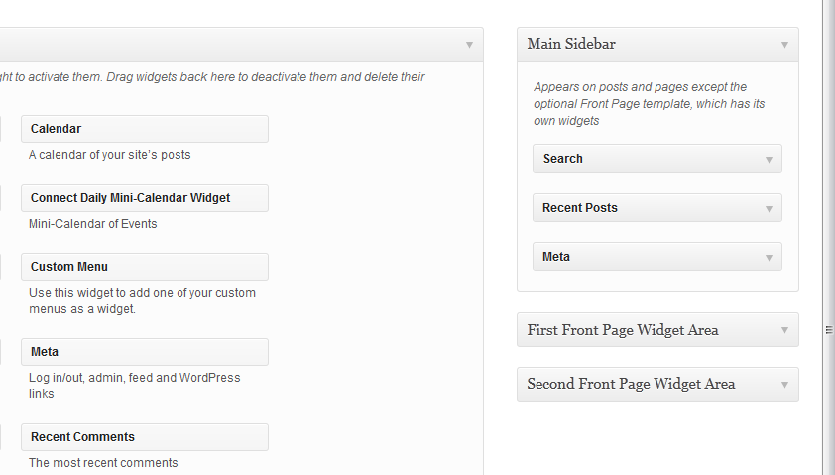Image resolution: width=835 pixels, height=475 pixels.
Task: Select the Recent Comments available widget
Action: tap(144, 437)
